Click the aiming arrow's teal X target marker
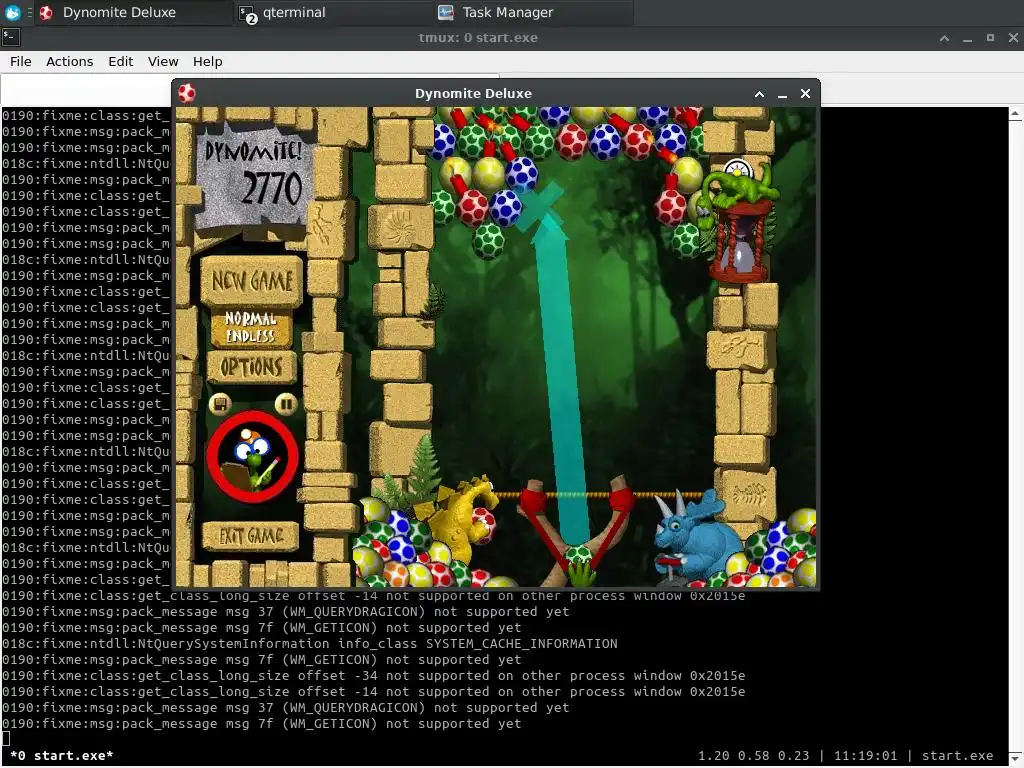The image size is (1024, 768). [541, 206]
